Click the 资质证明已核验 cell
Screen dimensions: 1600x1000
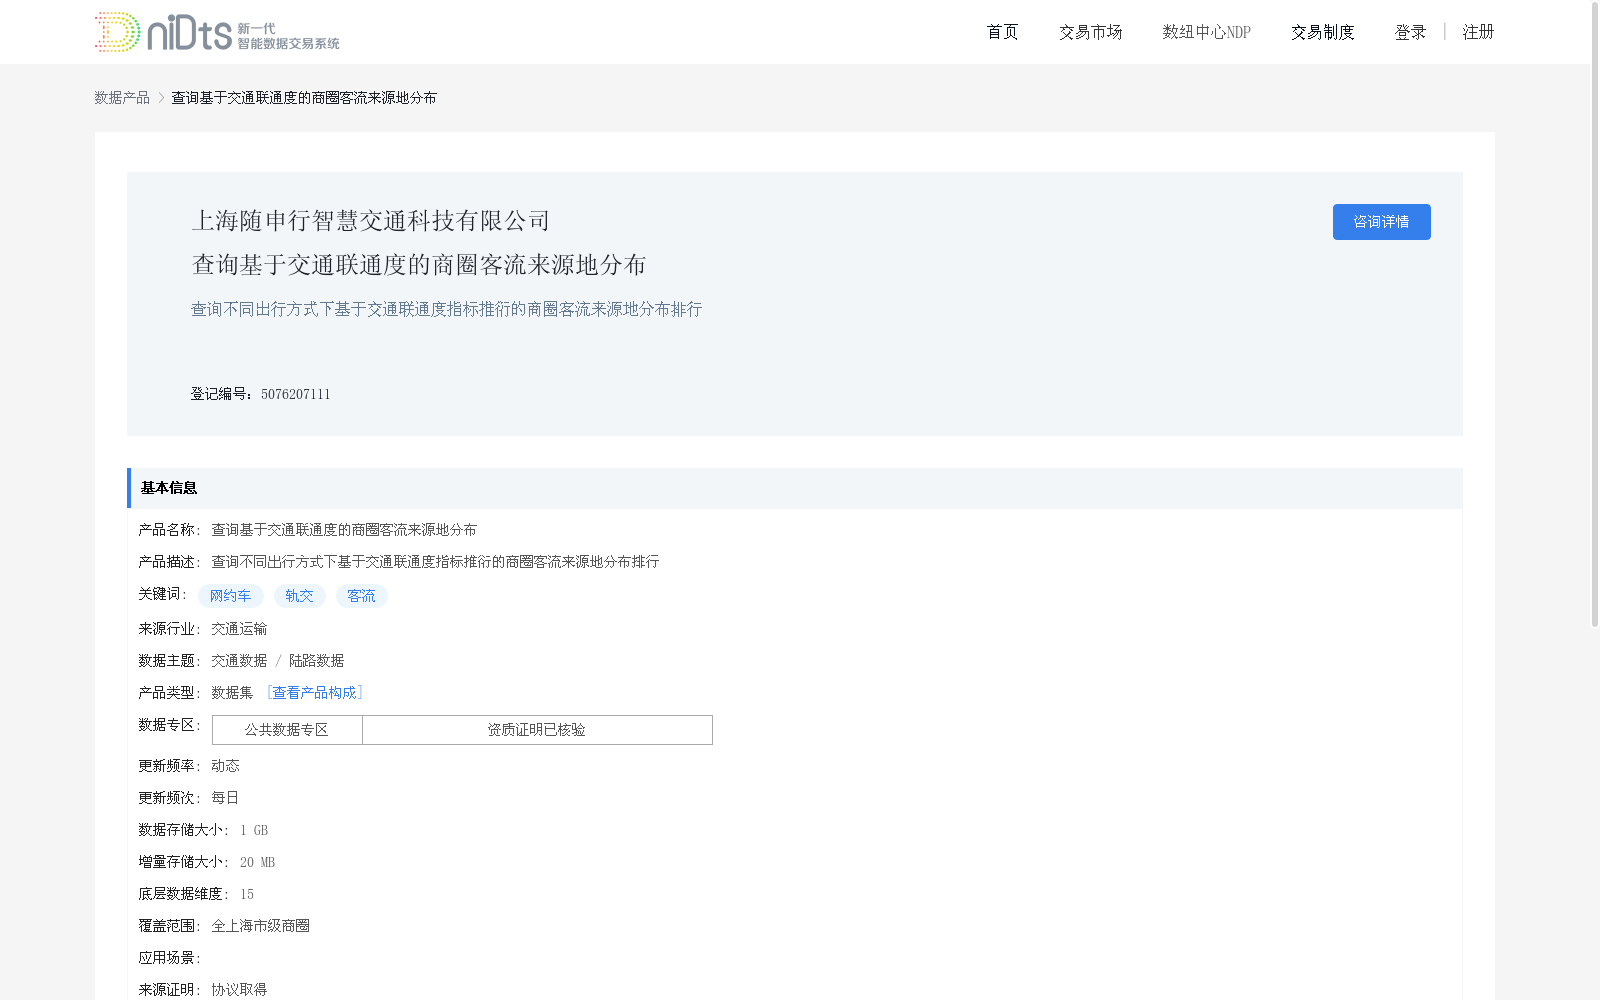[x=537, y=730]
